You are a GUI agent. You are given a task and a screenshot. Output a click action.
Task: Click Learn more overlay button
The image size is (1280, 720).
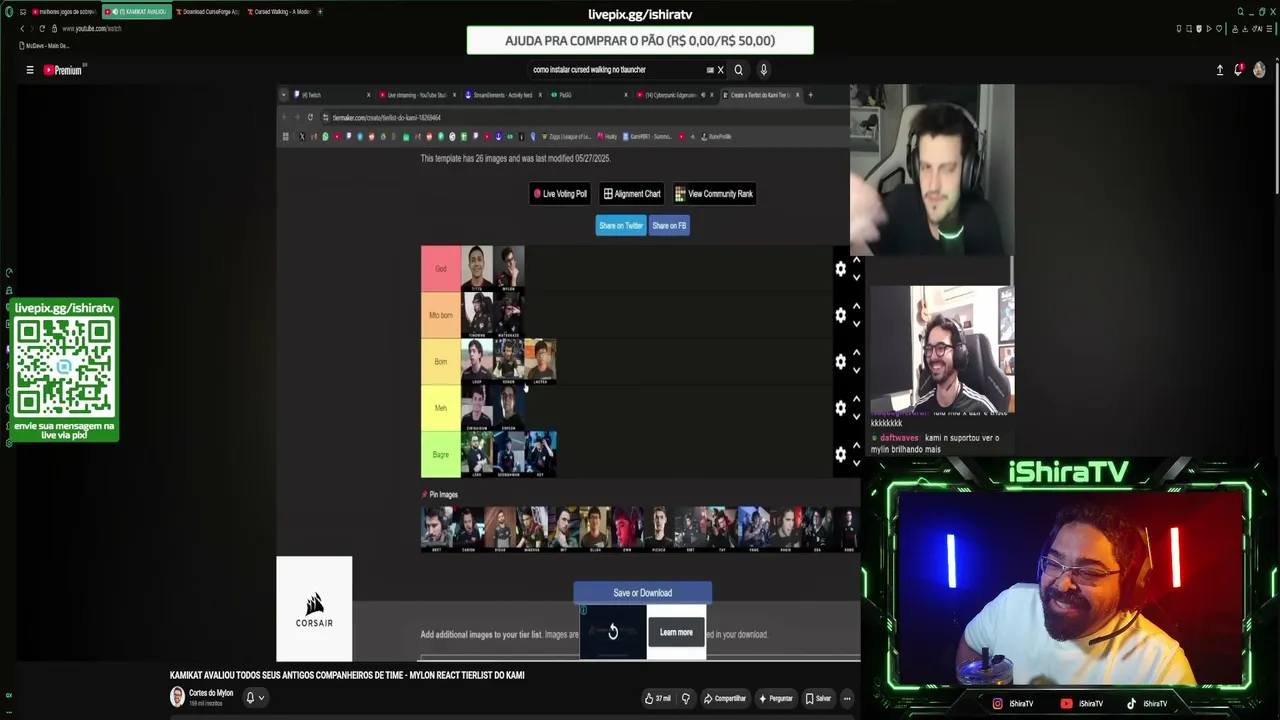point(676,632)
